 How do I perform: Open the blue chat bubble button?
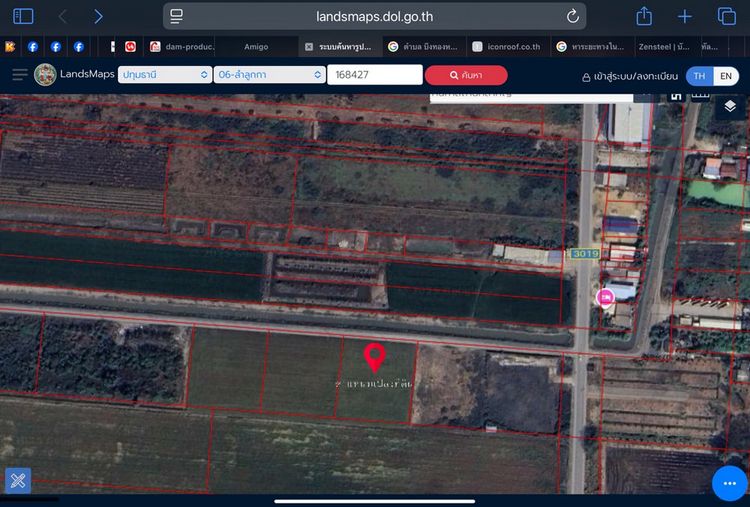(729, 482)
